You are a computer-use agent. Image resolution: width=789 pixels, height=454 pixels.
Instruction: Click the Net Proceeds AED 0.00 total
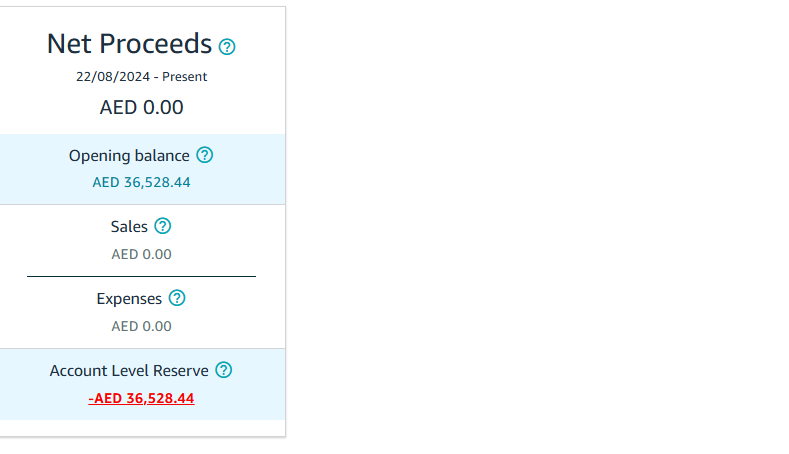click(x=141, y=107)
